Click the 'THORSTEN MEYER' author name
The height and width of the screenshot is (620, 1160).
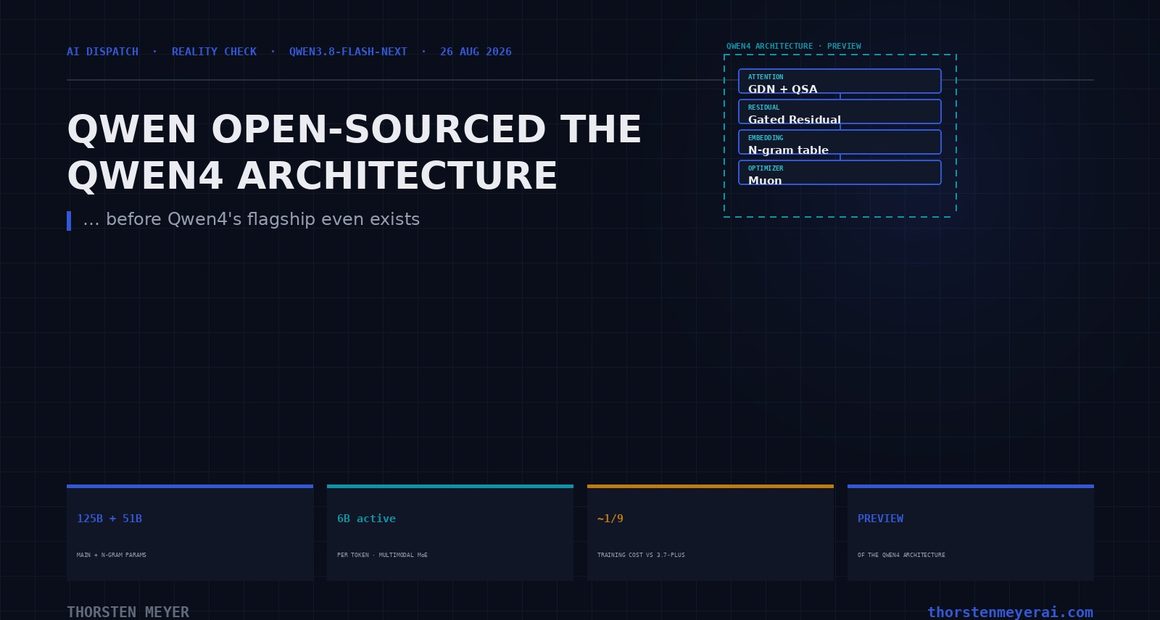coord(128,612)
